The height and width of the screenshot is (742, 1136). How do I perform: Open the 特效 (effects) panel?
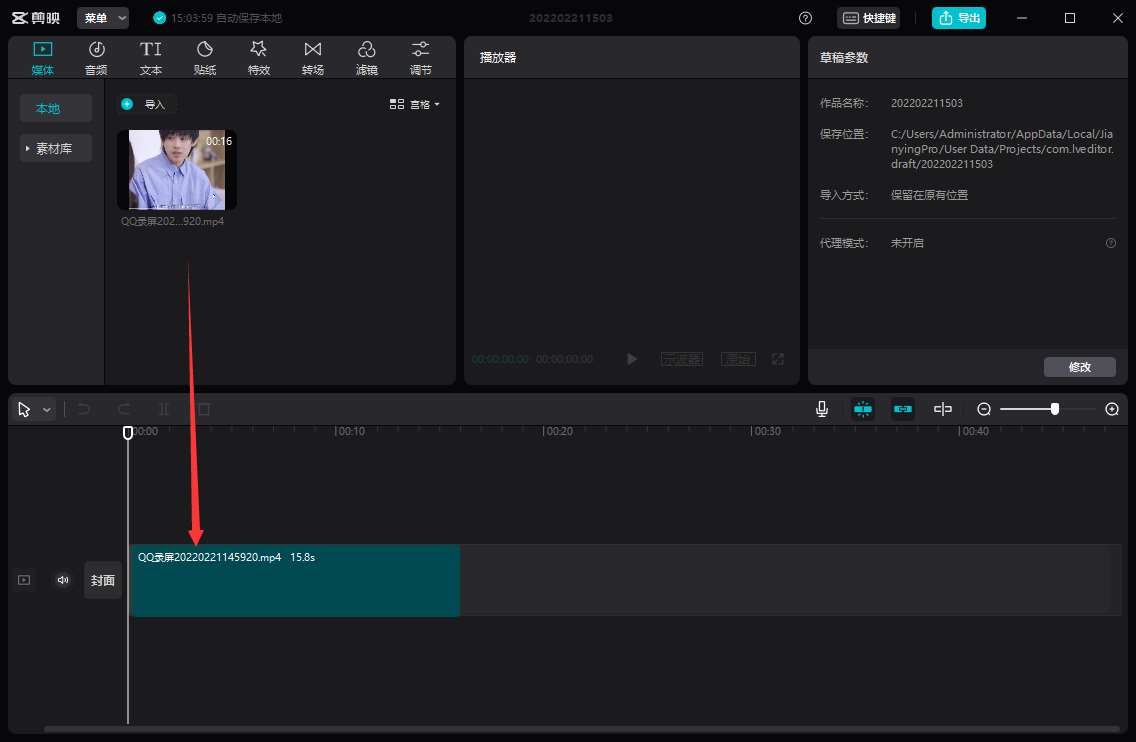point(258,57)
